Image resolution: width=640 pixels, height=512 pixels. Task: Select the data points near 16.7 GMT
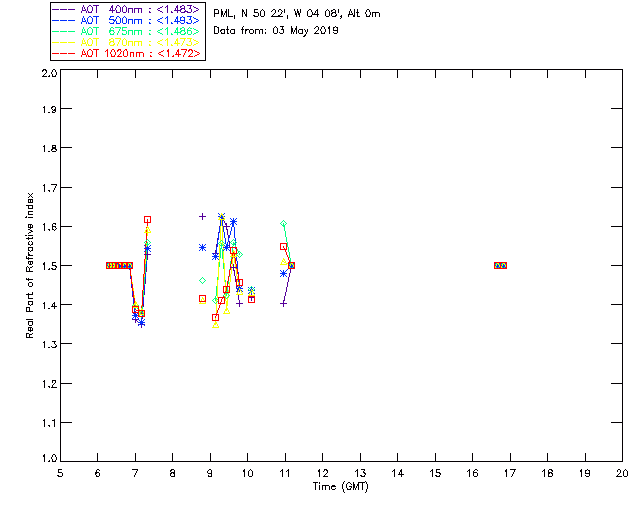500,265
